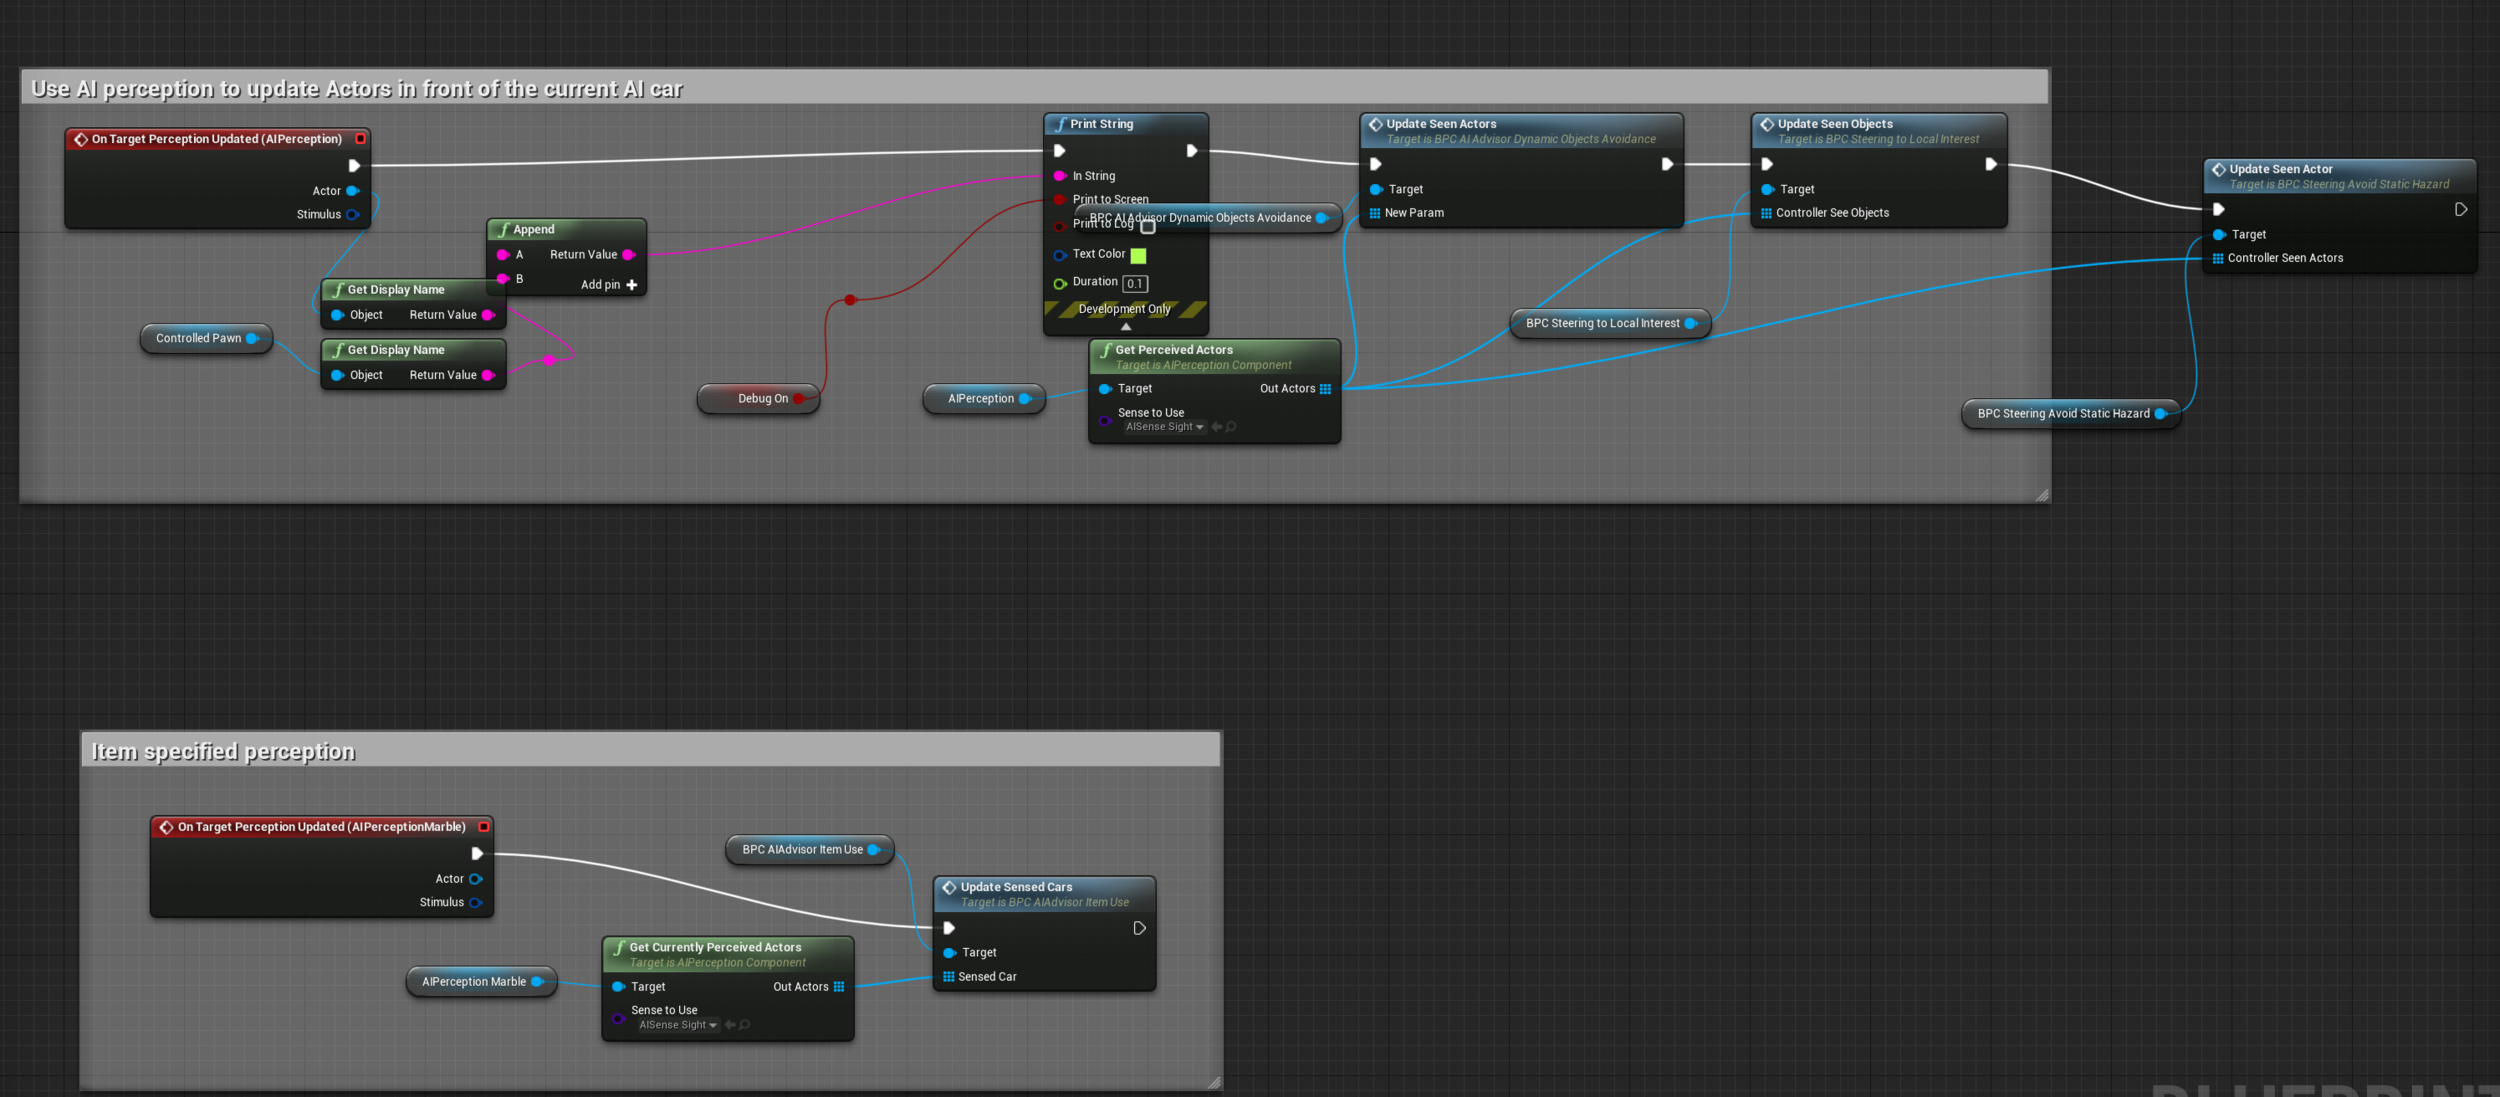
Task: Click Update Seen Actor output execution pin
Action: (x=2461, y=210)
